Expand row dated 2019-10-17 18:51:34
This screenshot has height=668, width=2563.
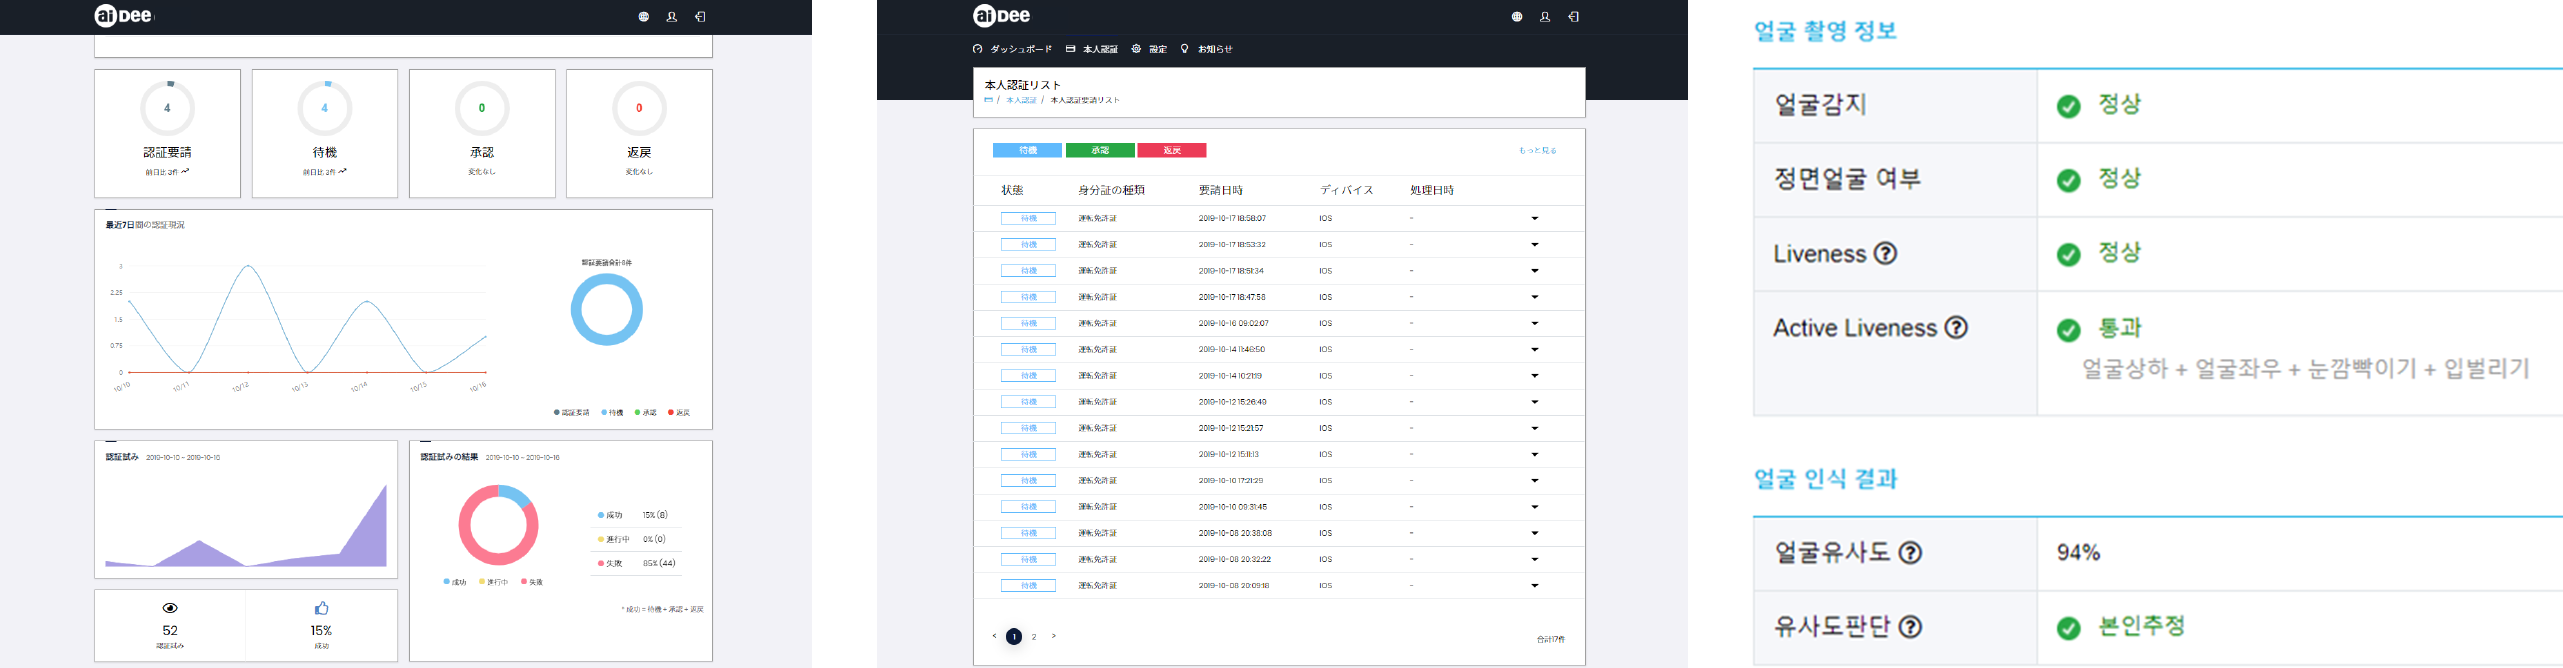click(1535, 271)
